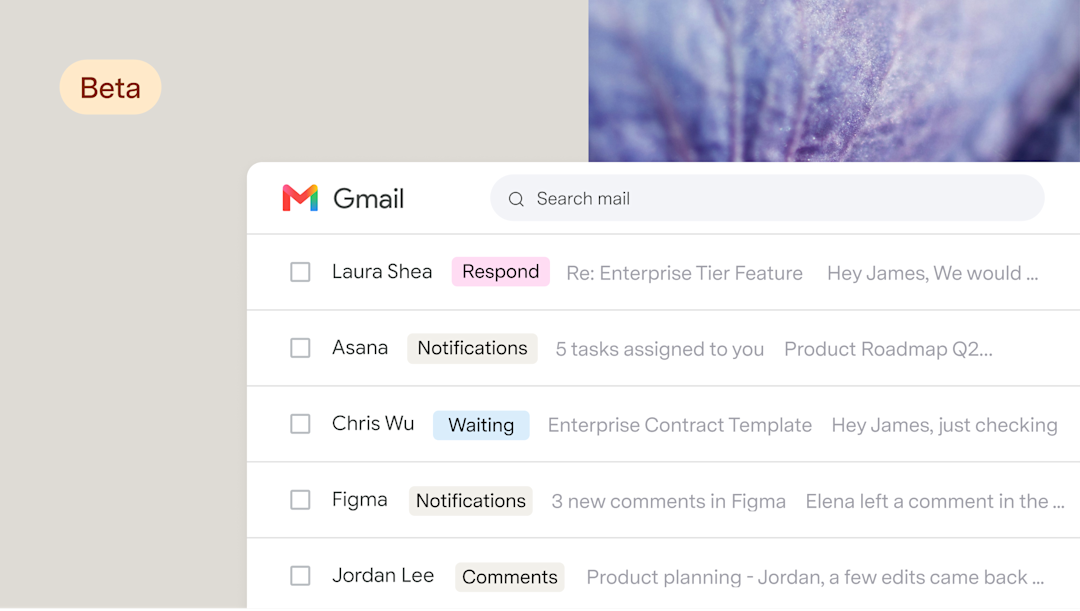Click the magnifier search icon
This screenshot has height=611, width=1080.
(x=516, y=199)
